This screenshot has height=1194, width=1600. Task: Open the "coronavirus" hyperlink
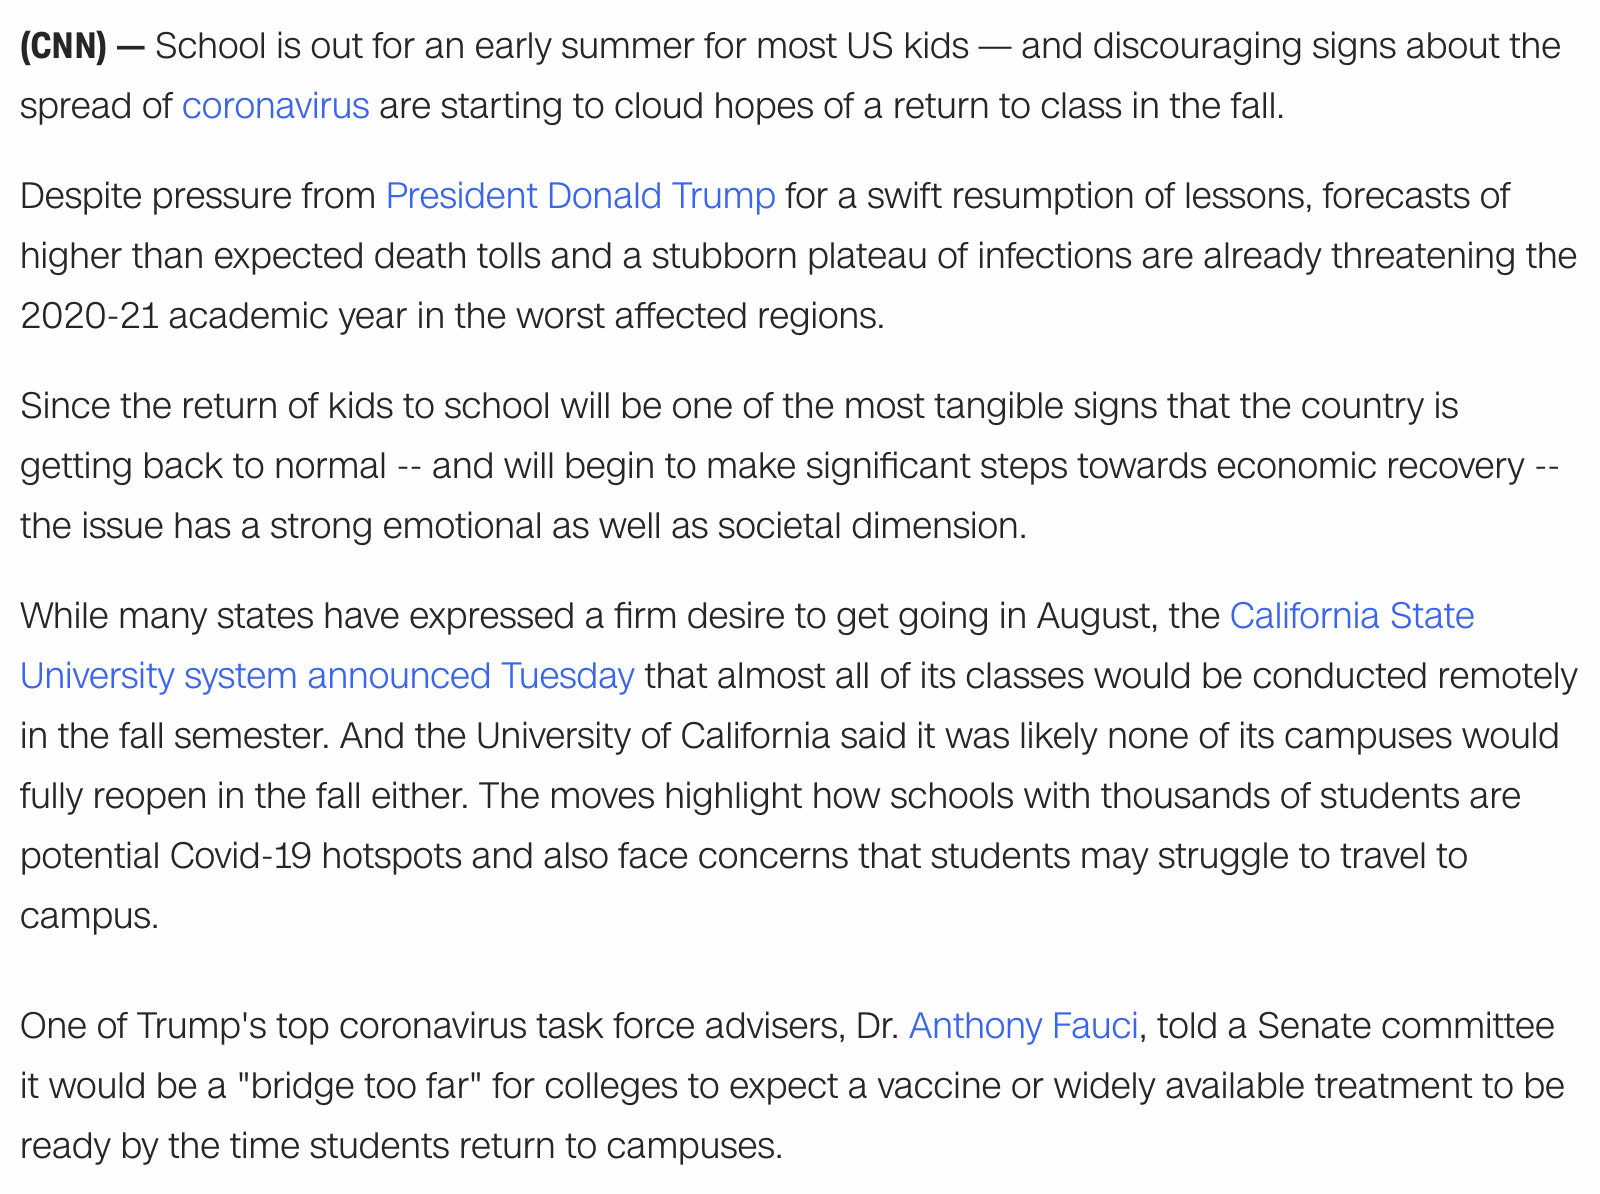[275, 106]
